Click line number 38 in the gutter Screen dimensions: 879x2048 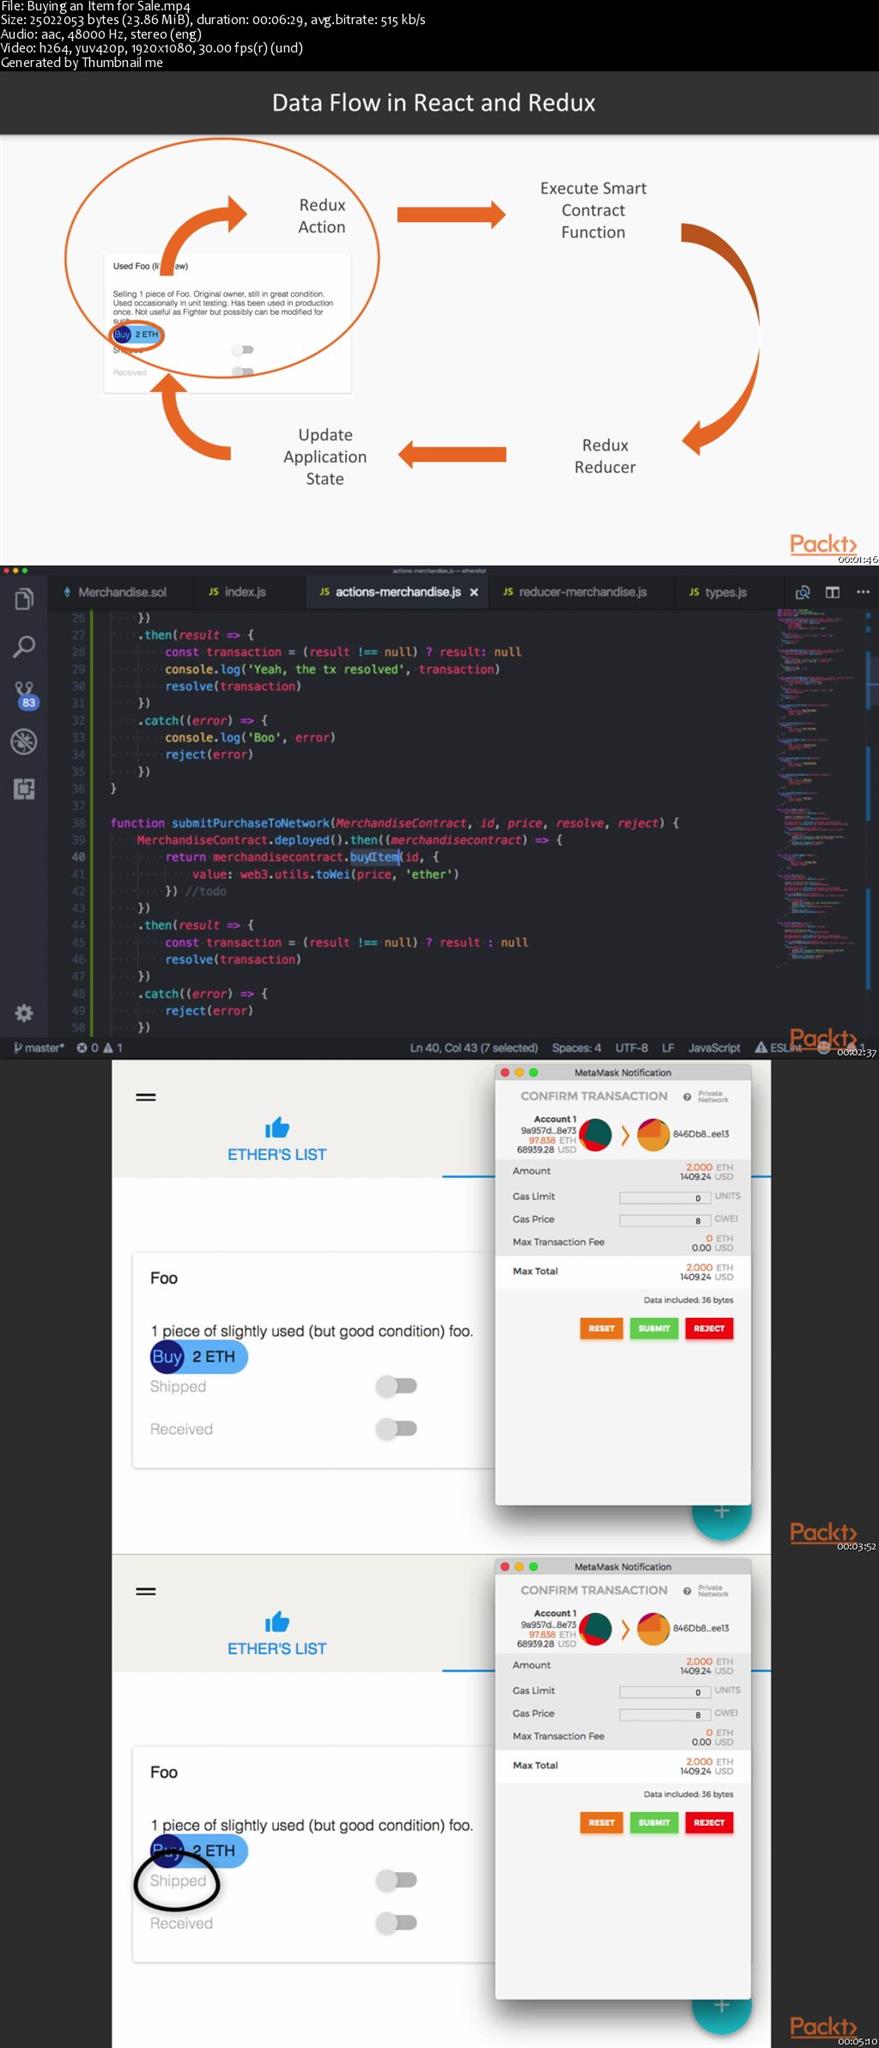pos(78,823)
